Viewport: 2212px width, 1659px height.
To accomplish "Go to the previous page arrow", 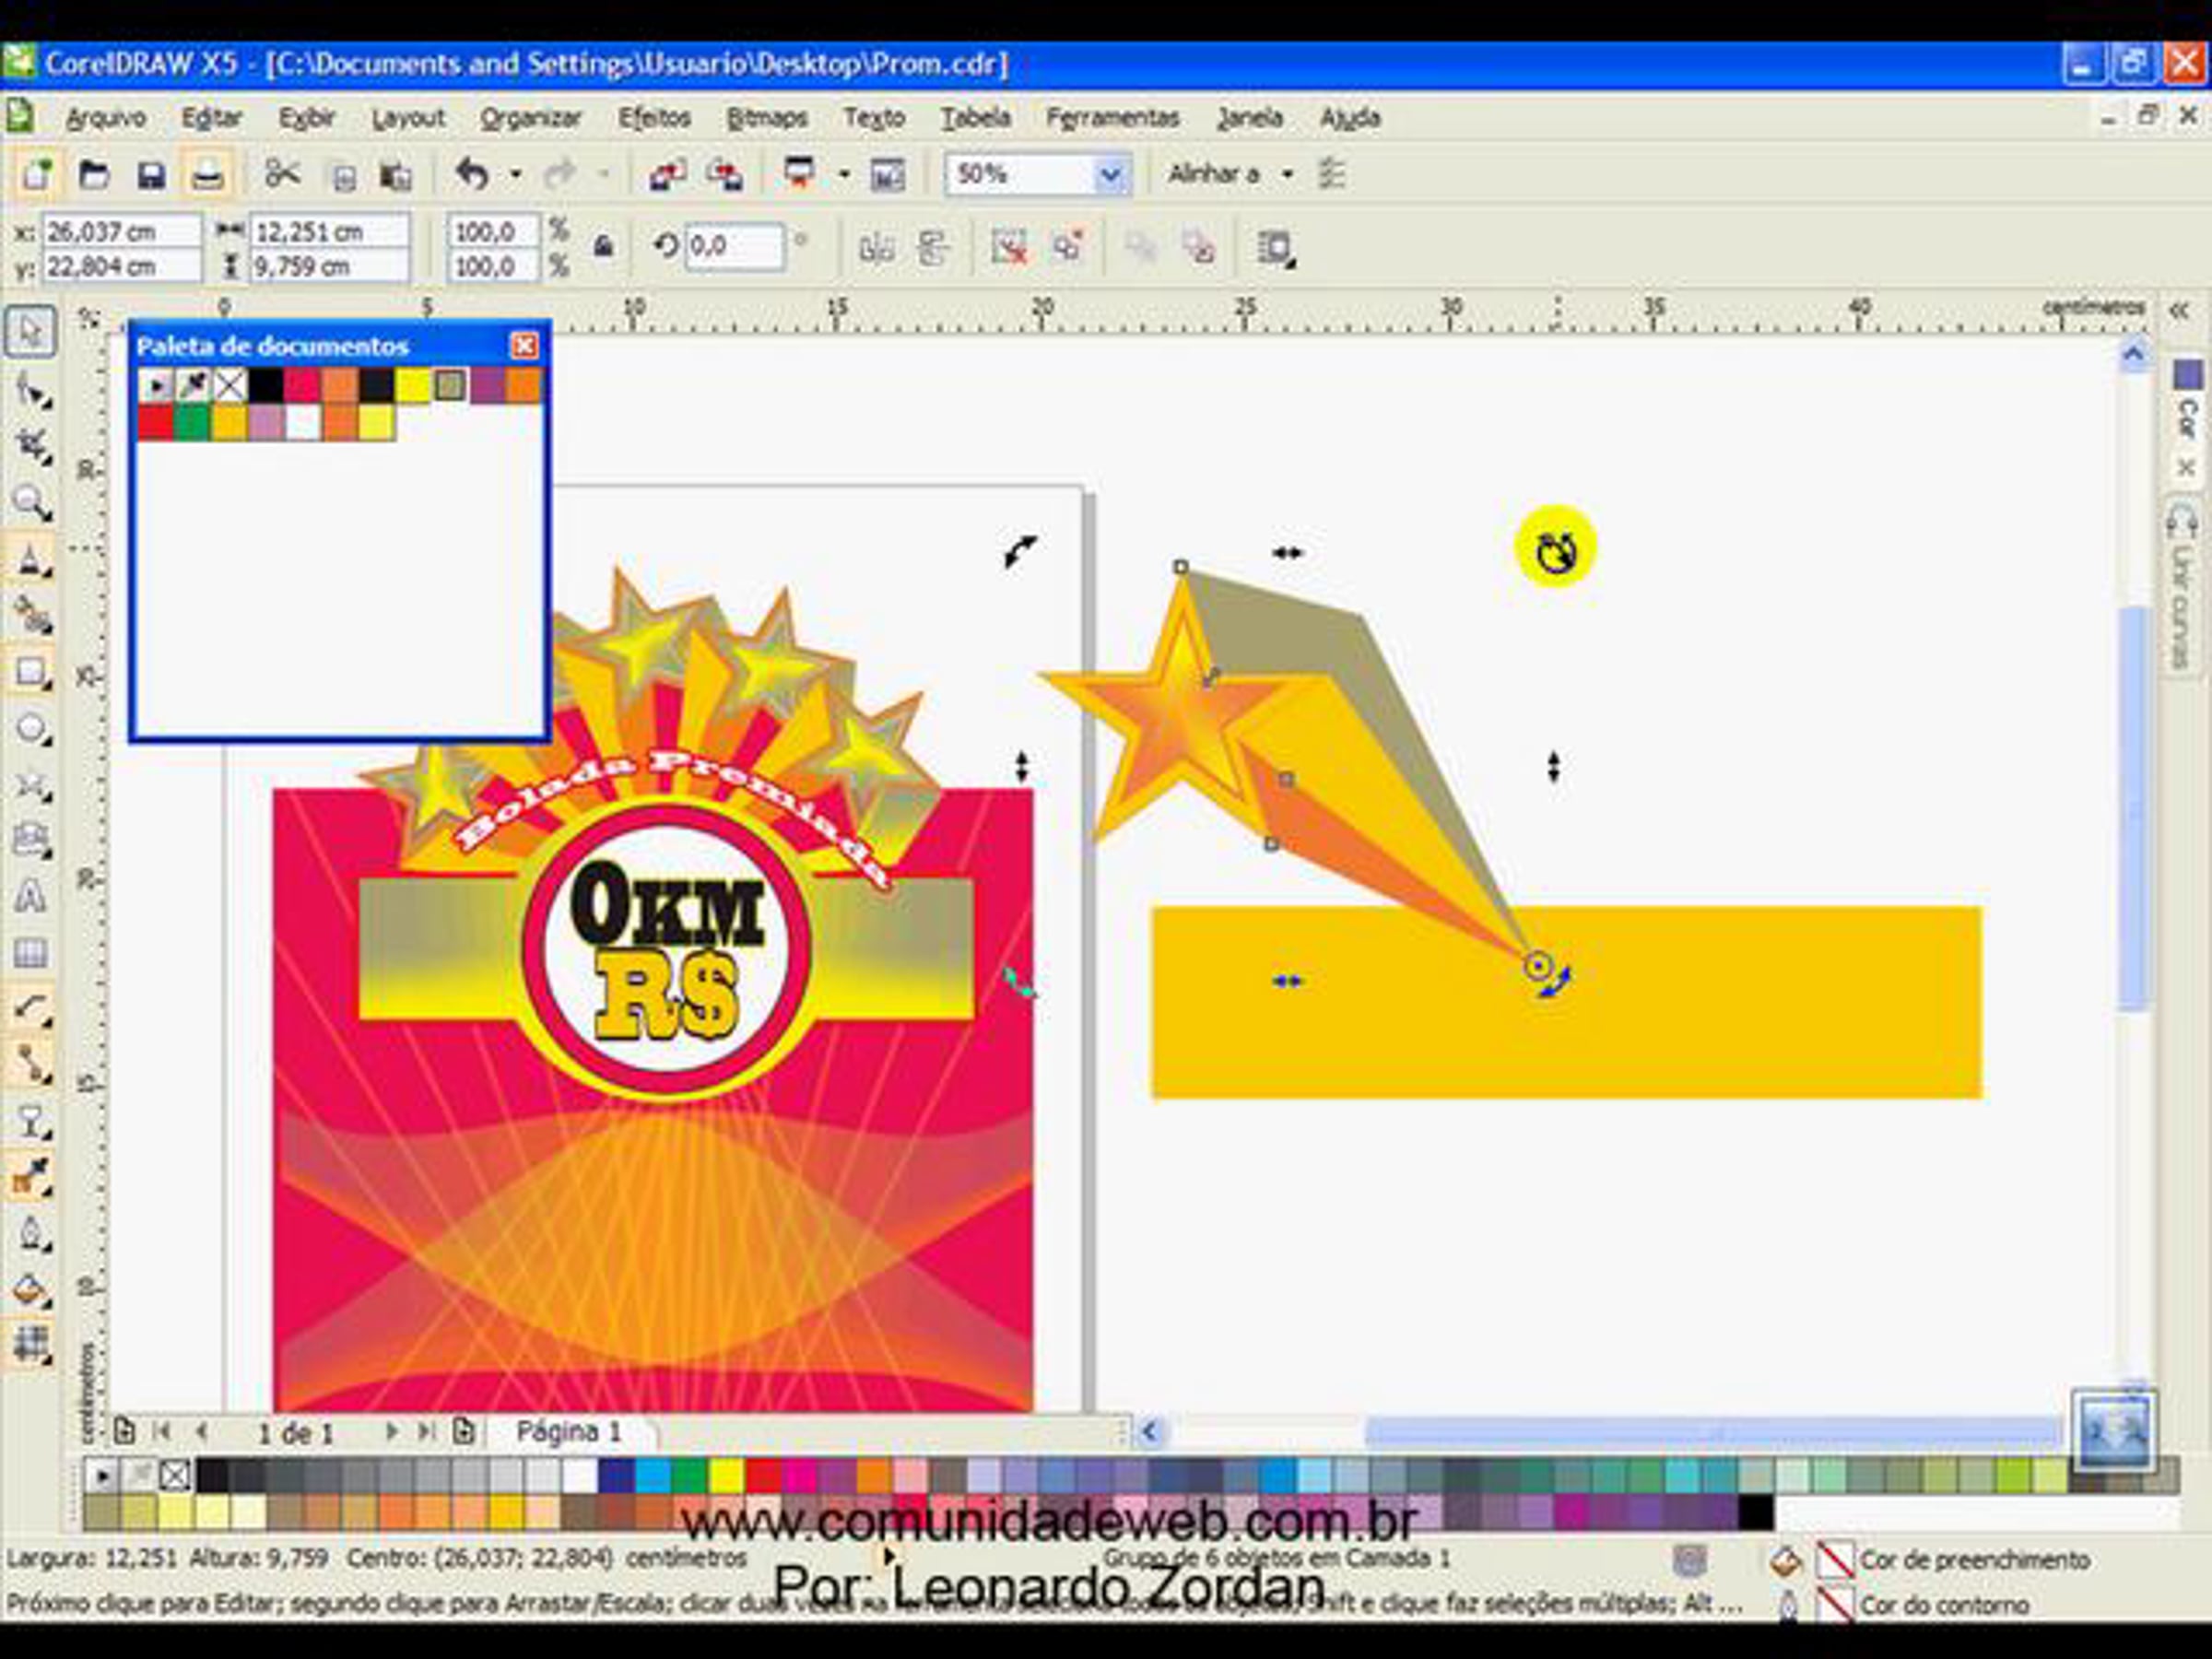I will [203, 1432].
